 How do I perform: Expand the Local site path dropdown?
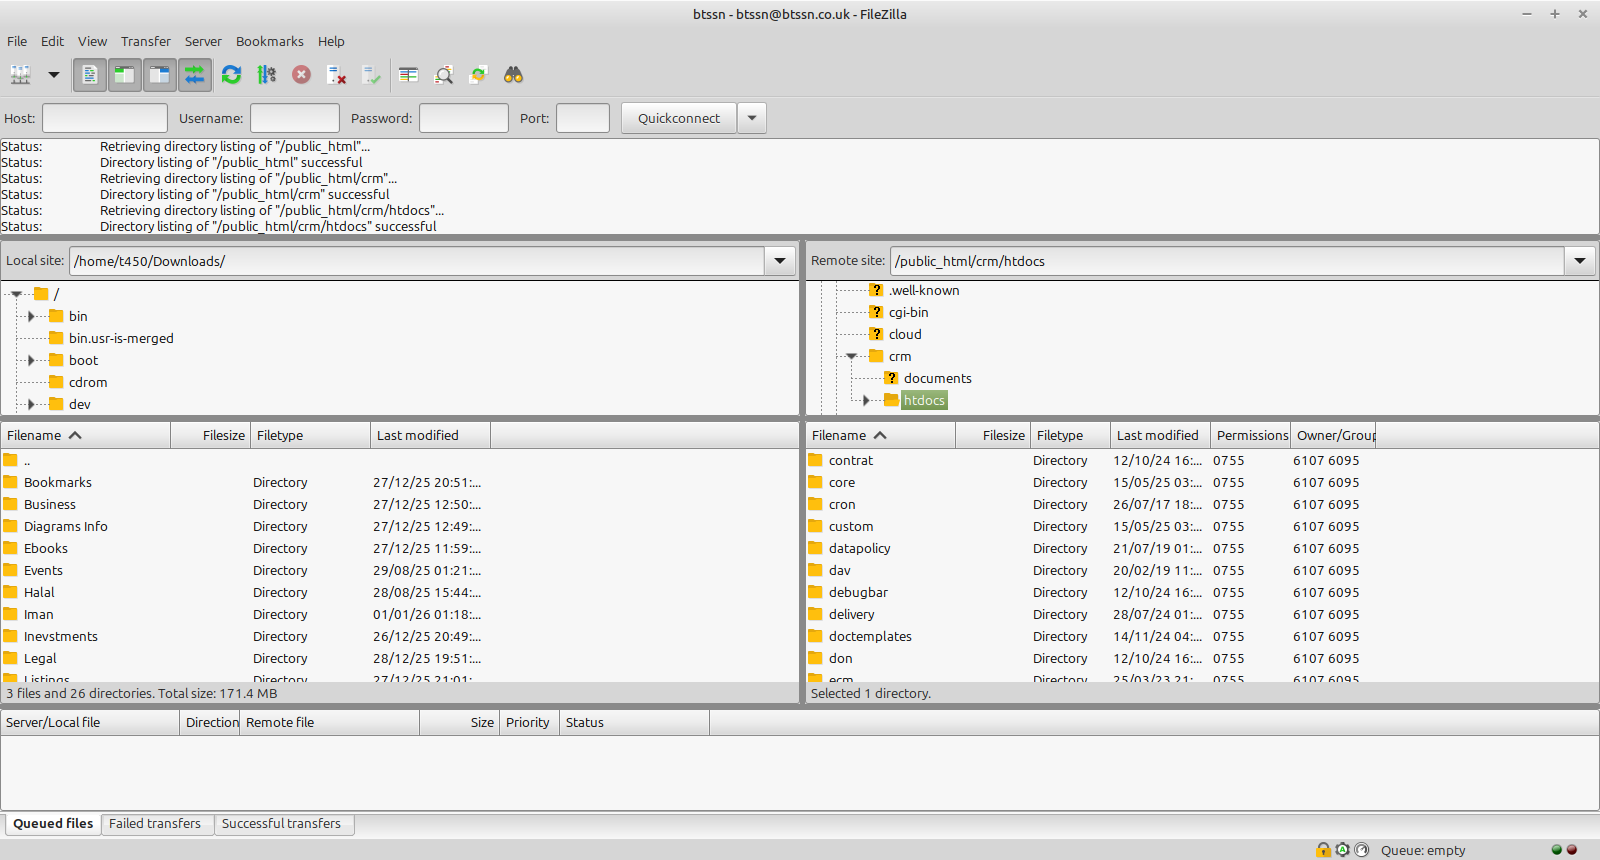click(780, 261)
